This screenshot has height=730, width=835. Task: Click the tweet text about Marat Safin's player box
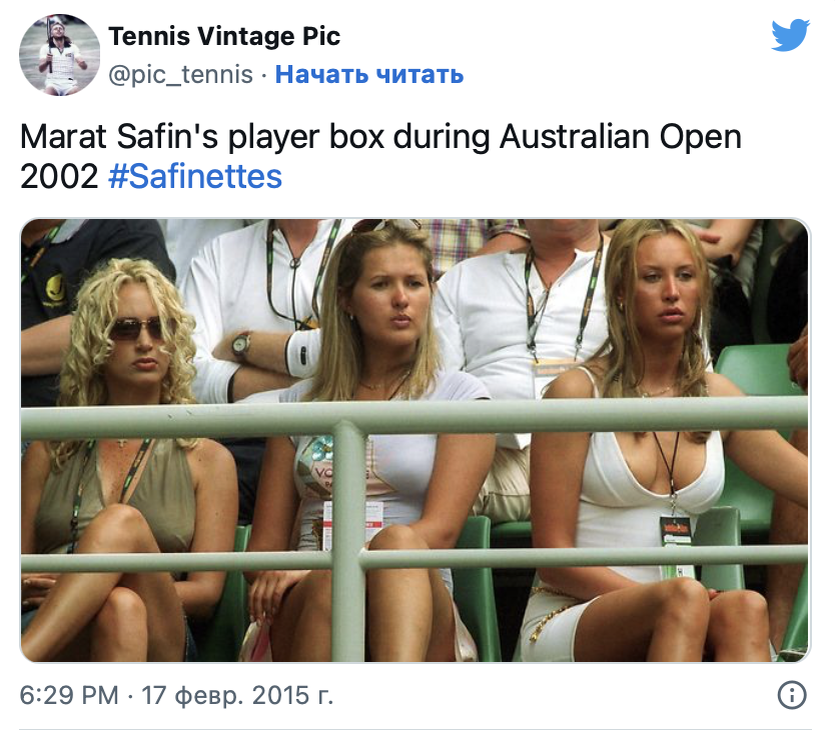tap(380, 156)
